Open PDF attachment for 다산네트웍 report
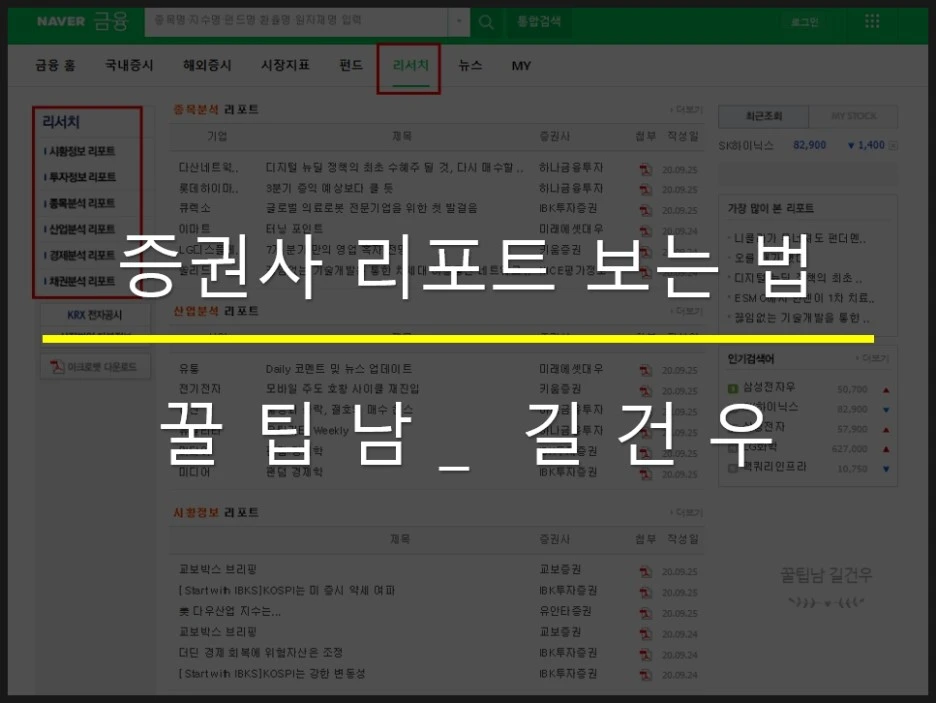This screenshot has height=703, width=936. [645, 170]
